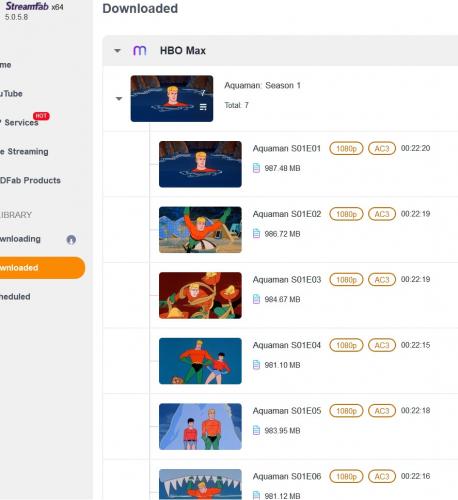Open the Scheduled library item
This screenshot has width=458, height=500.
pos(15,297)
